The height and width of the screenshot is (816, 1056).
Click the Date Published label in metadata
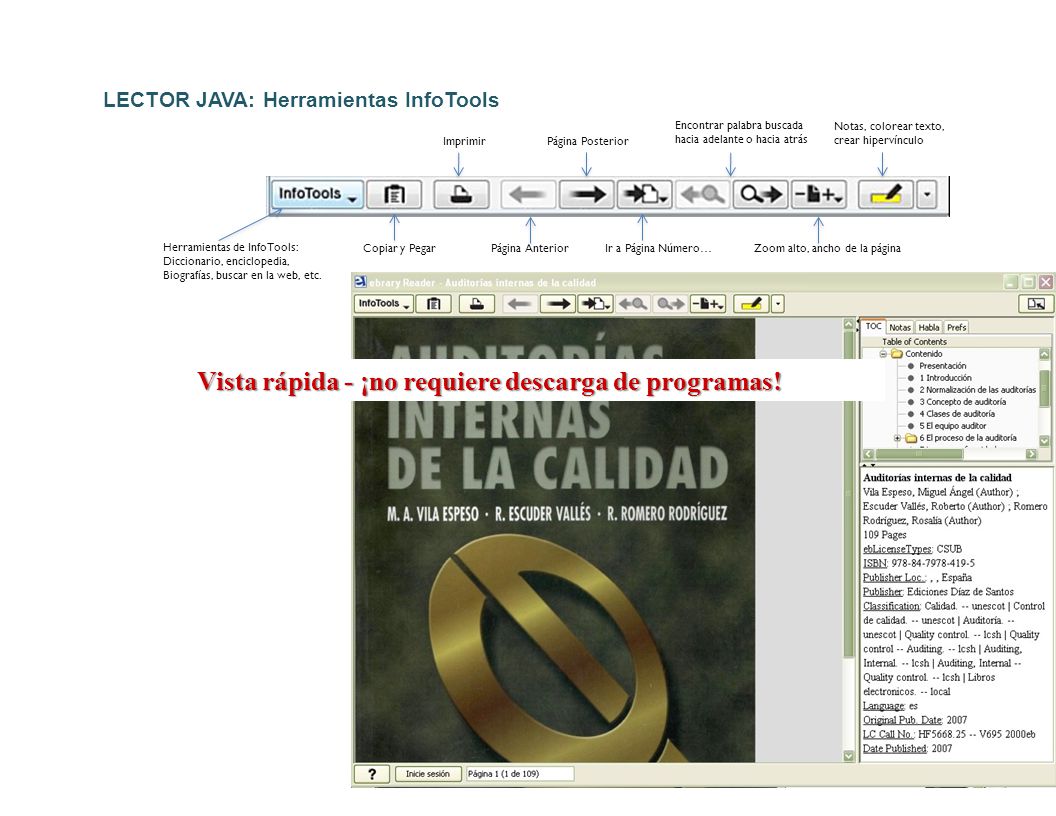click(894, 749)
